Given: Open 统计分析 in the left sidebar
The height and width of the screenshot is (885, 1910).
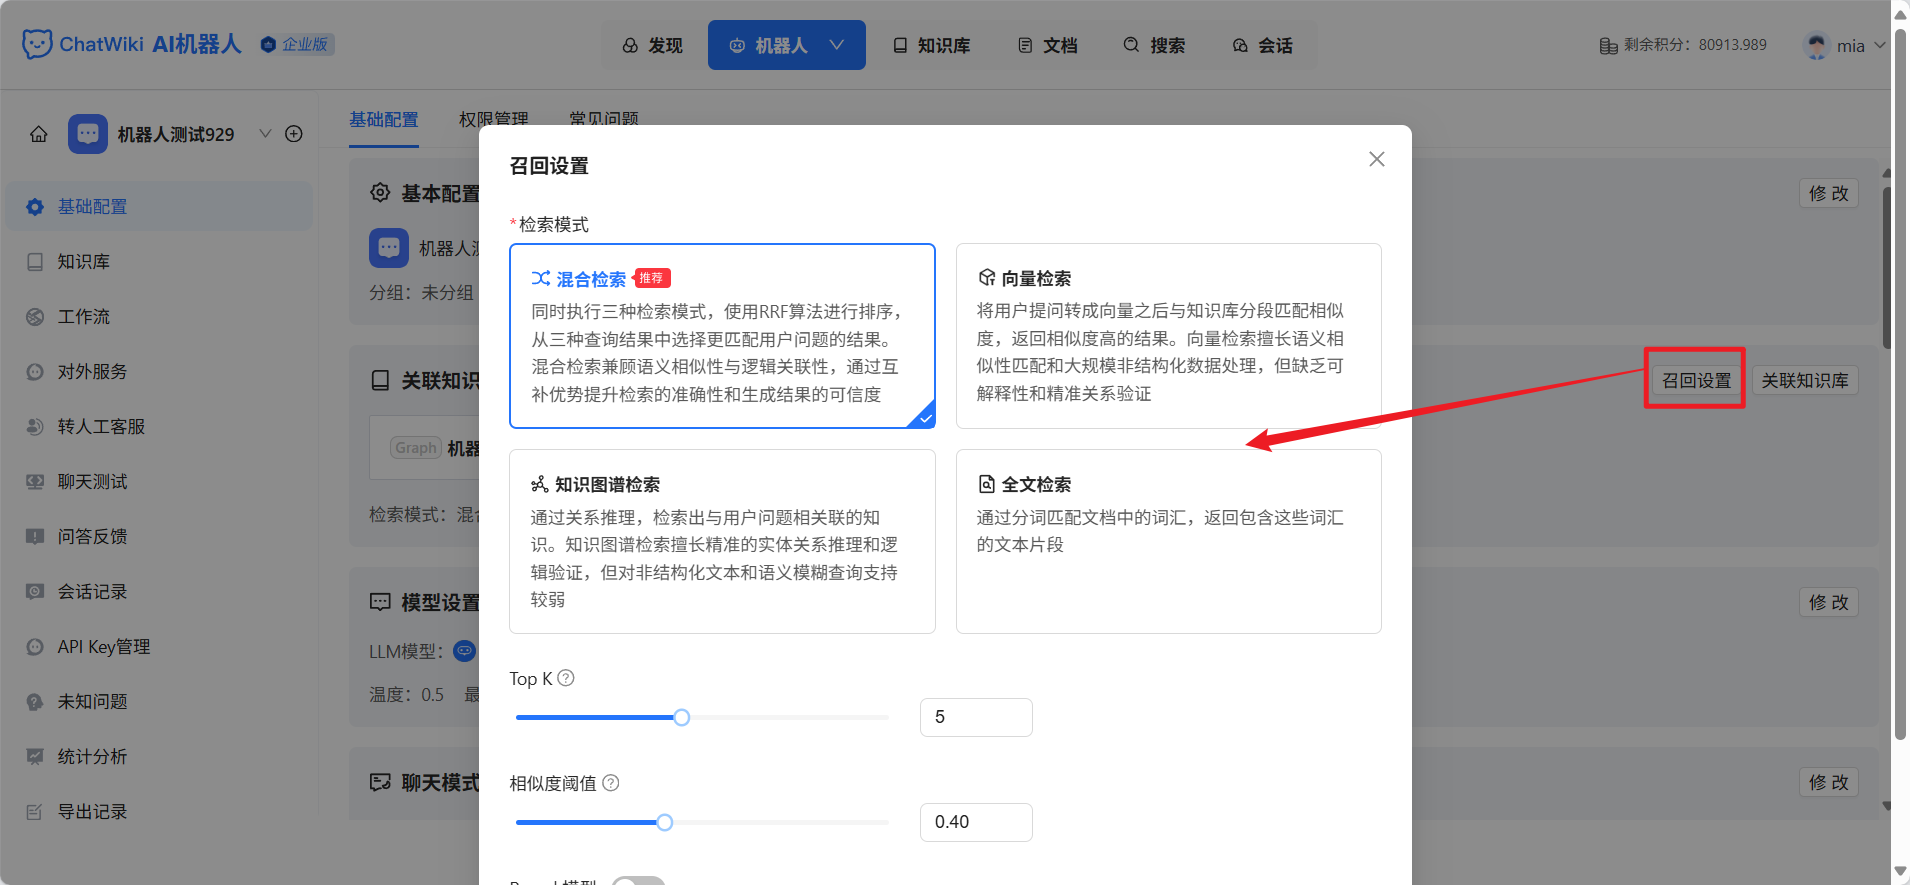Looking at the screenshot, I should pos(159,756).
